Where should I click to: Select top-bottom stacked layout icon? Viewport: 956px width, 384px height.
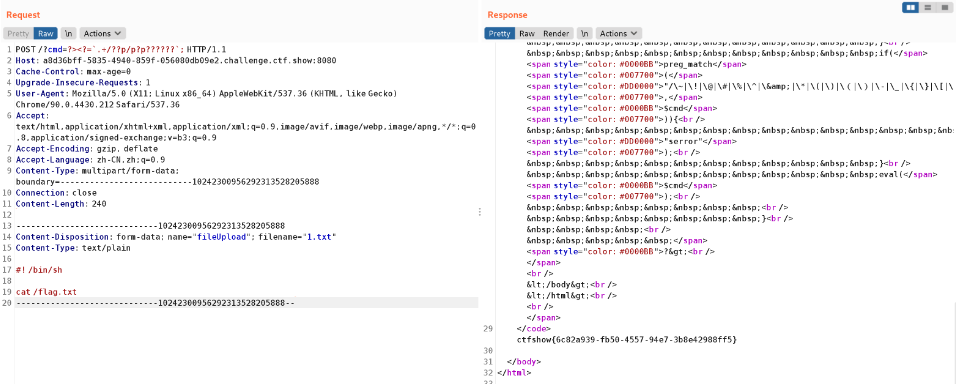coord(928,7)
